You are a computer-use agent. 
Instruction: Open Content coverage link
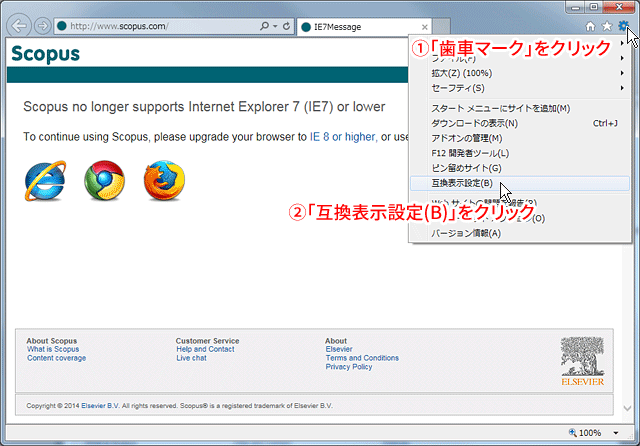click(x=57, y=358)
